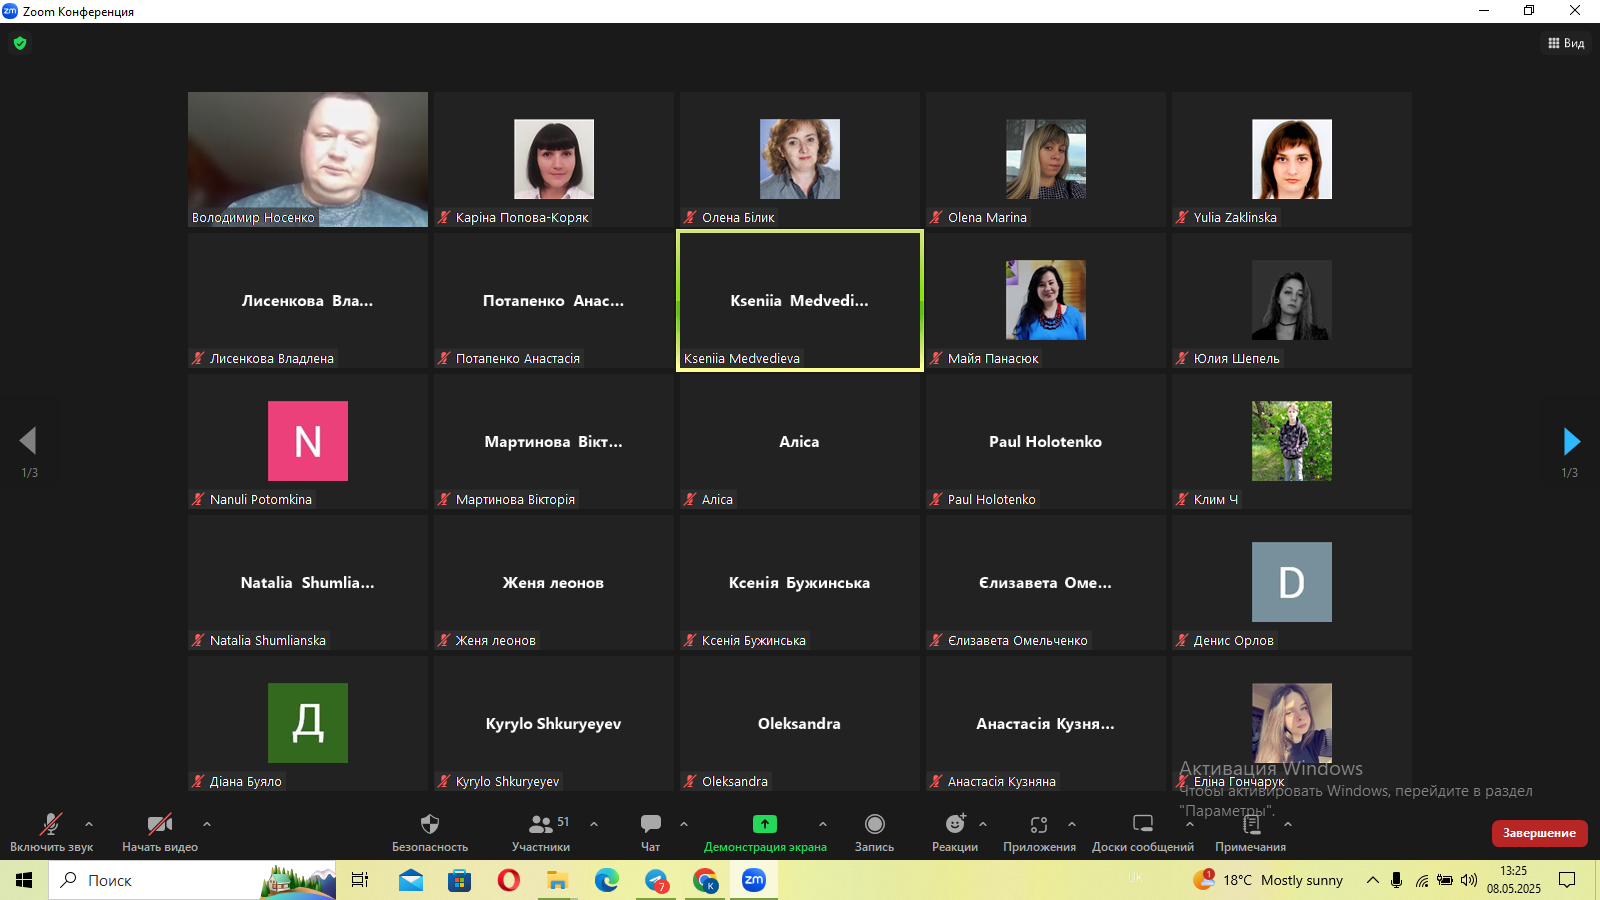
Task: Open Microsoft Edge on taskbar
Action: pos(607,880)
